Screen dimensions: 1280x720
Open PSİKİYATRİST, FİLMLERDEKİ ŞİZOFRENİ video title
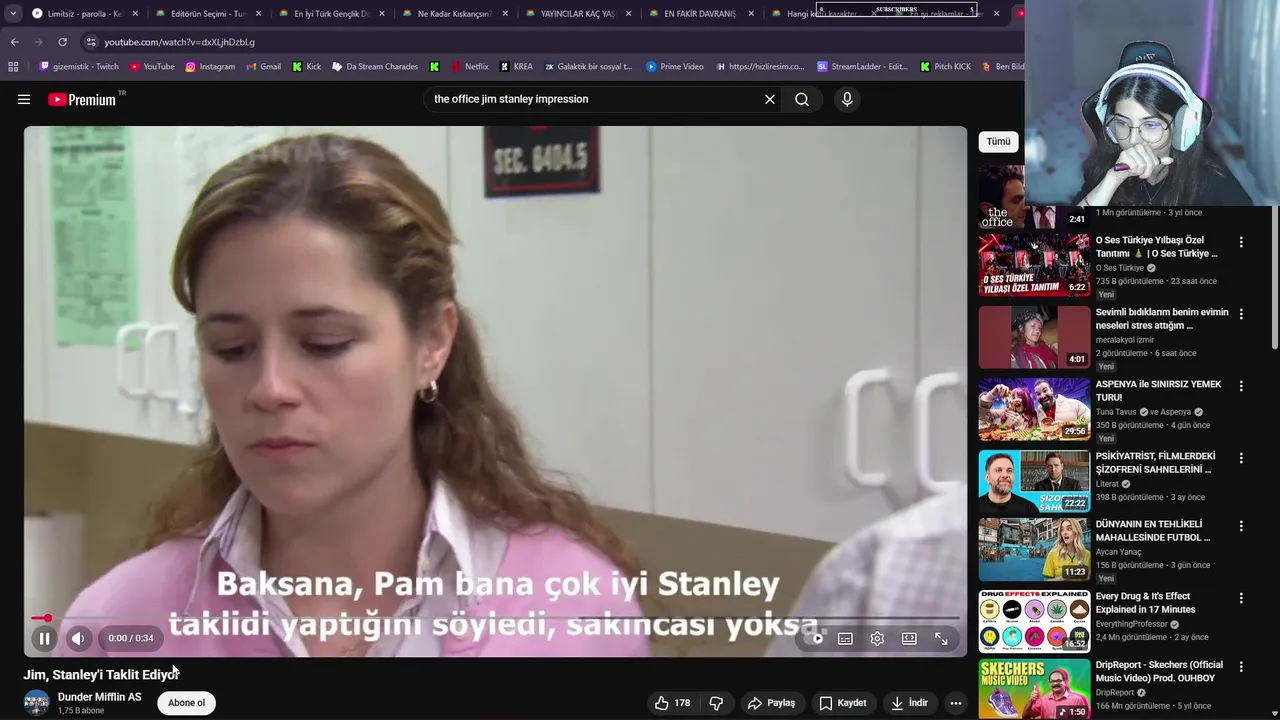pos(1155,463)
